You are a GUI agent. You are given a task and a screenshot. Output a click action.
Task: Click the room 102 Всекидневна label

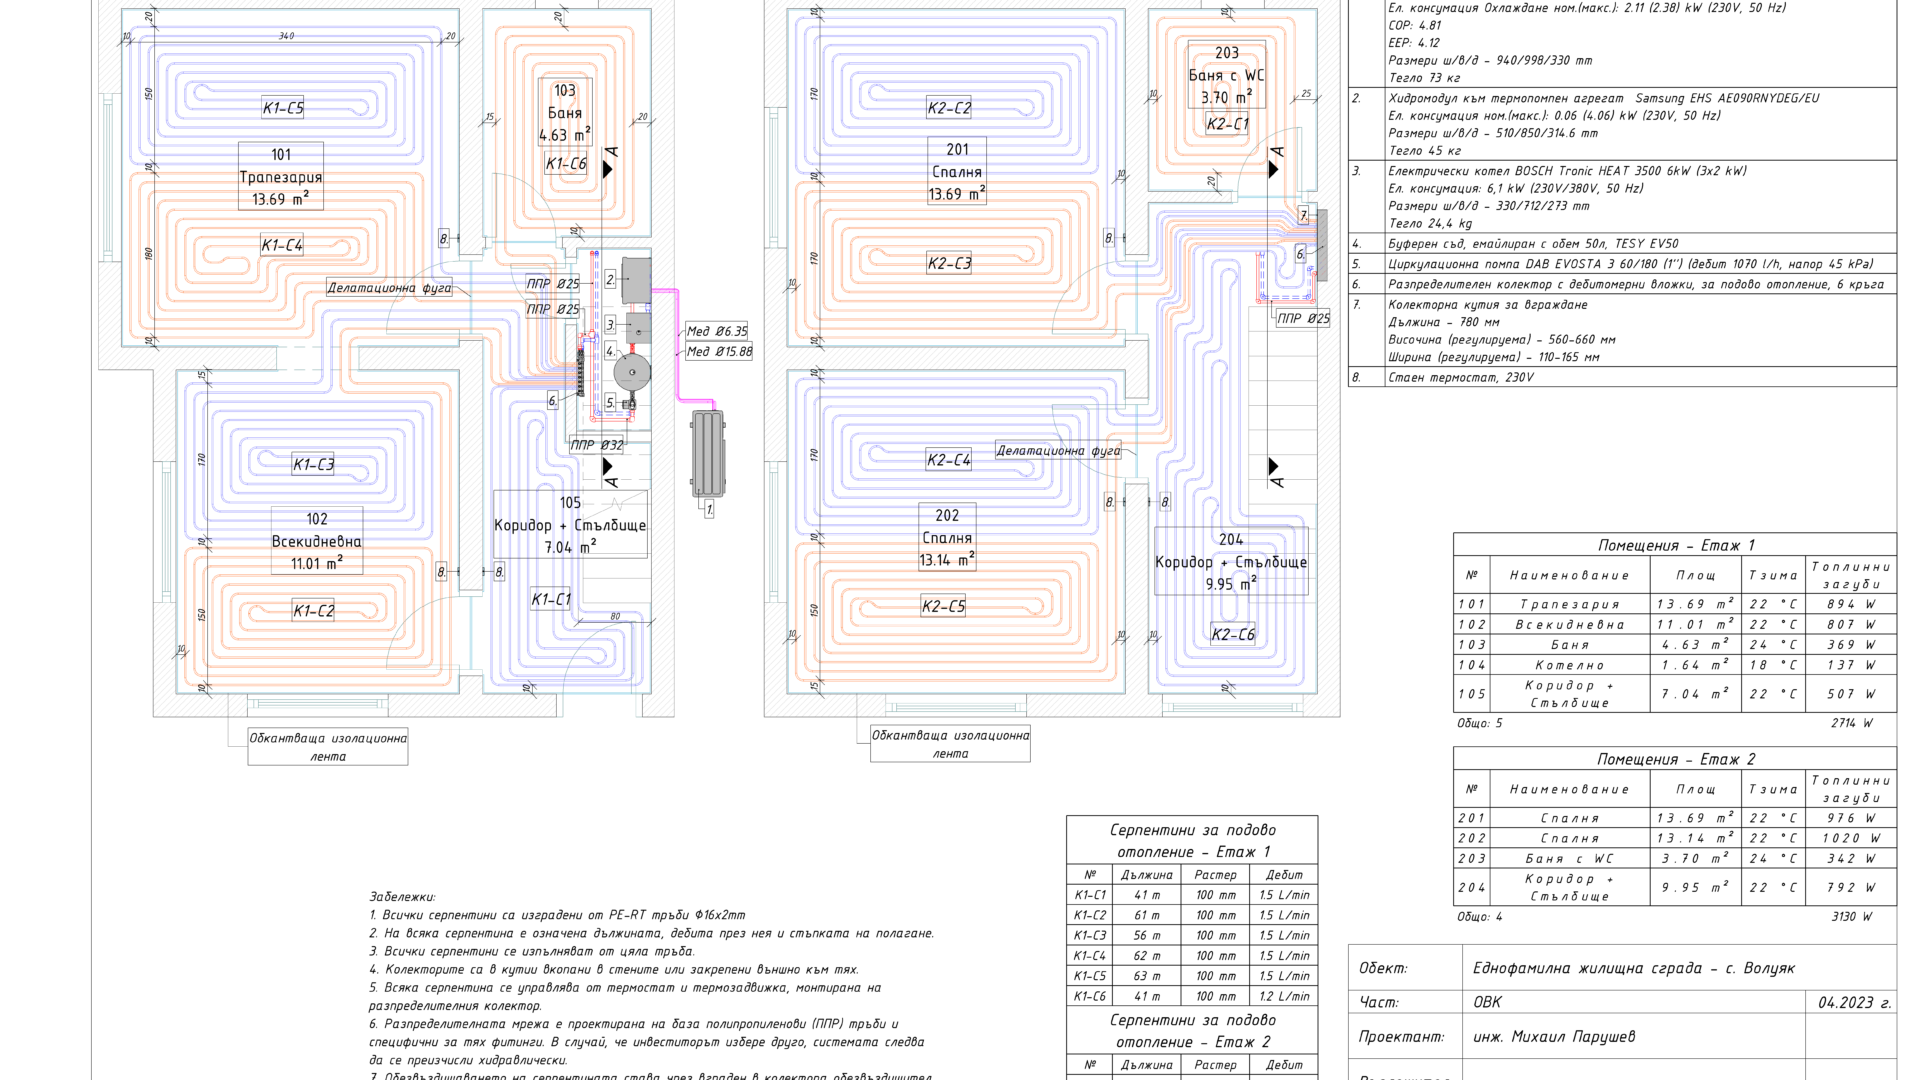pos(317,541)
